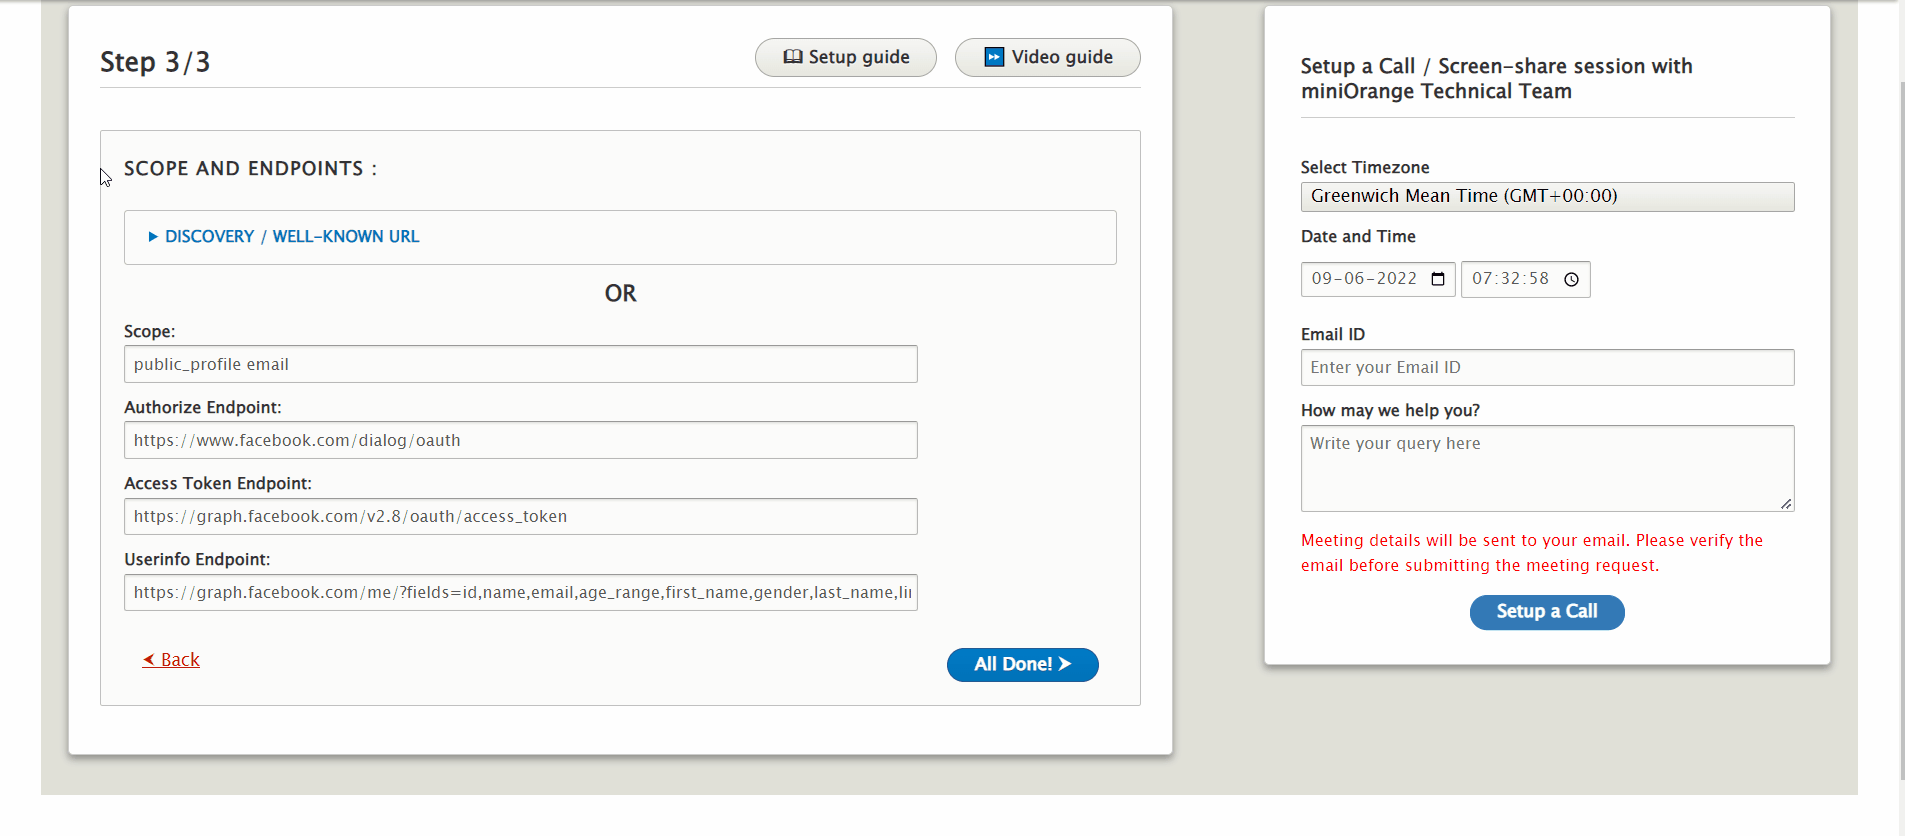The width and height of the screenshot is (1905, 836).
Task: Expand the Discovery / Well-Known URL section
Action: click(x=283, y=237)
